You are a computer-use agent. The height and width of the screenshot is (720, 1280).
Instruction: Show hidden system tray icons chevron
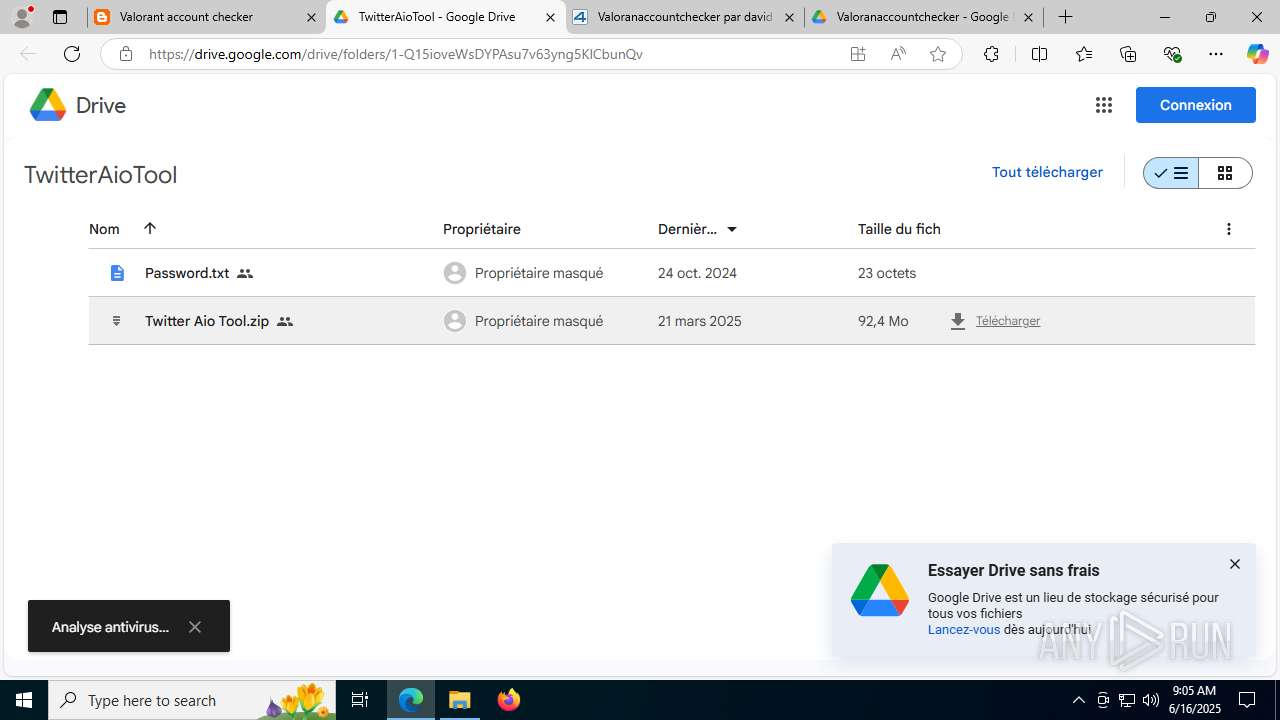(1078, 700)
